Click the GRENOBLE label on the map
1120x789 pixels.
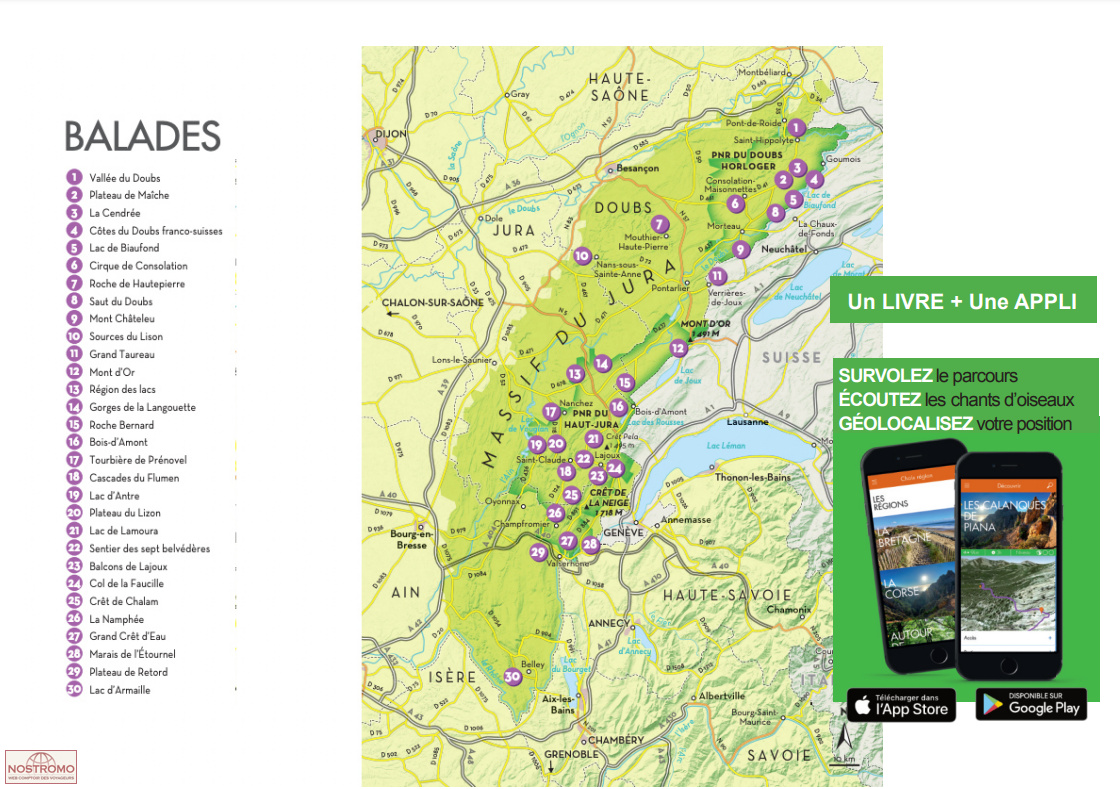(x=571, y=754)
